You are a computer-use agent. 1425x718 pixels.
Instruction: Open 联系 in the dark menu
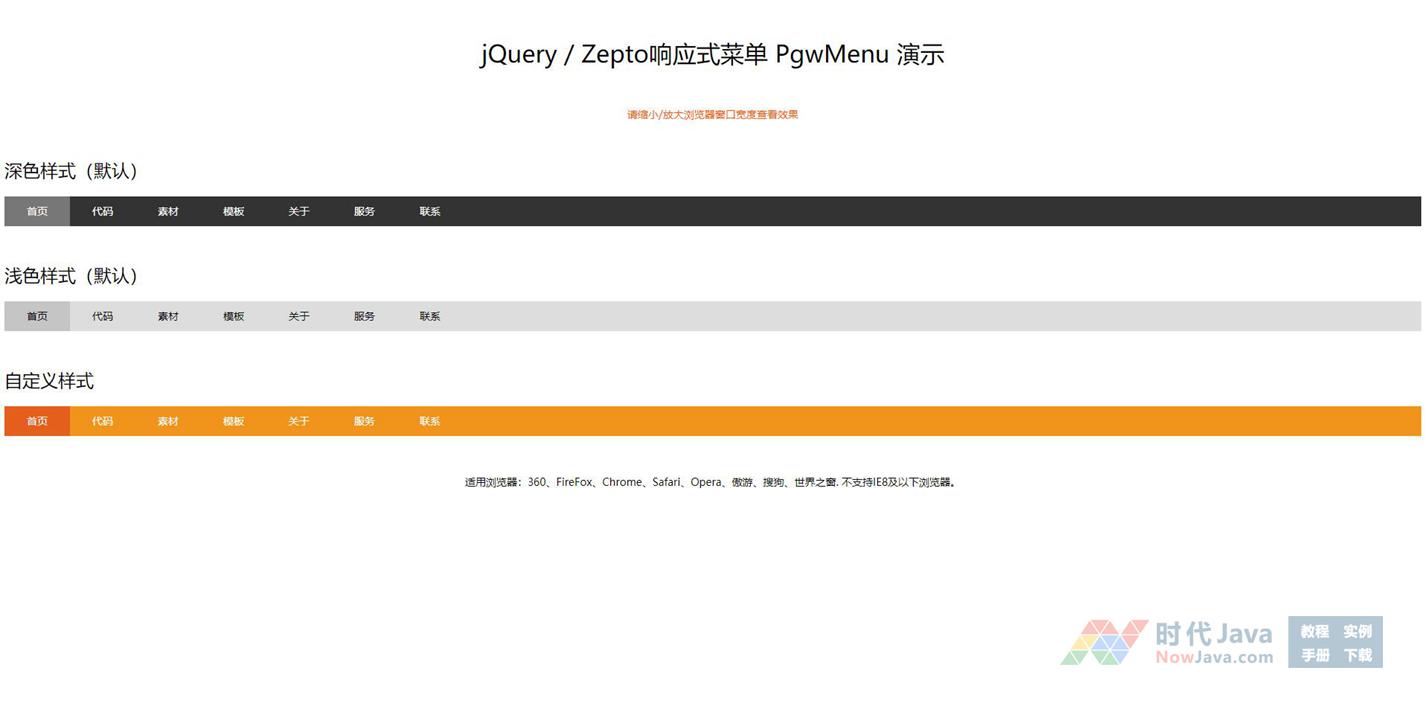[x=430, y=211]
